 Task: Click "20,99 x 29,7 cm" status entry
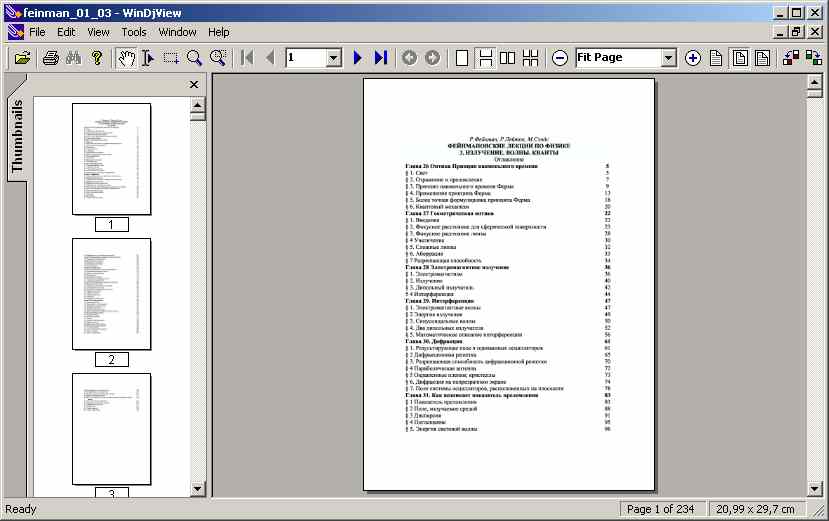(755, 509)
